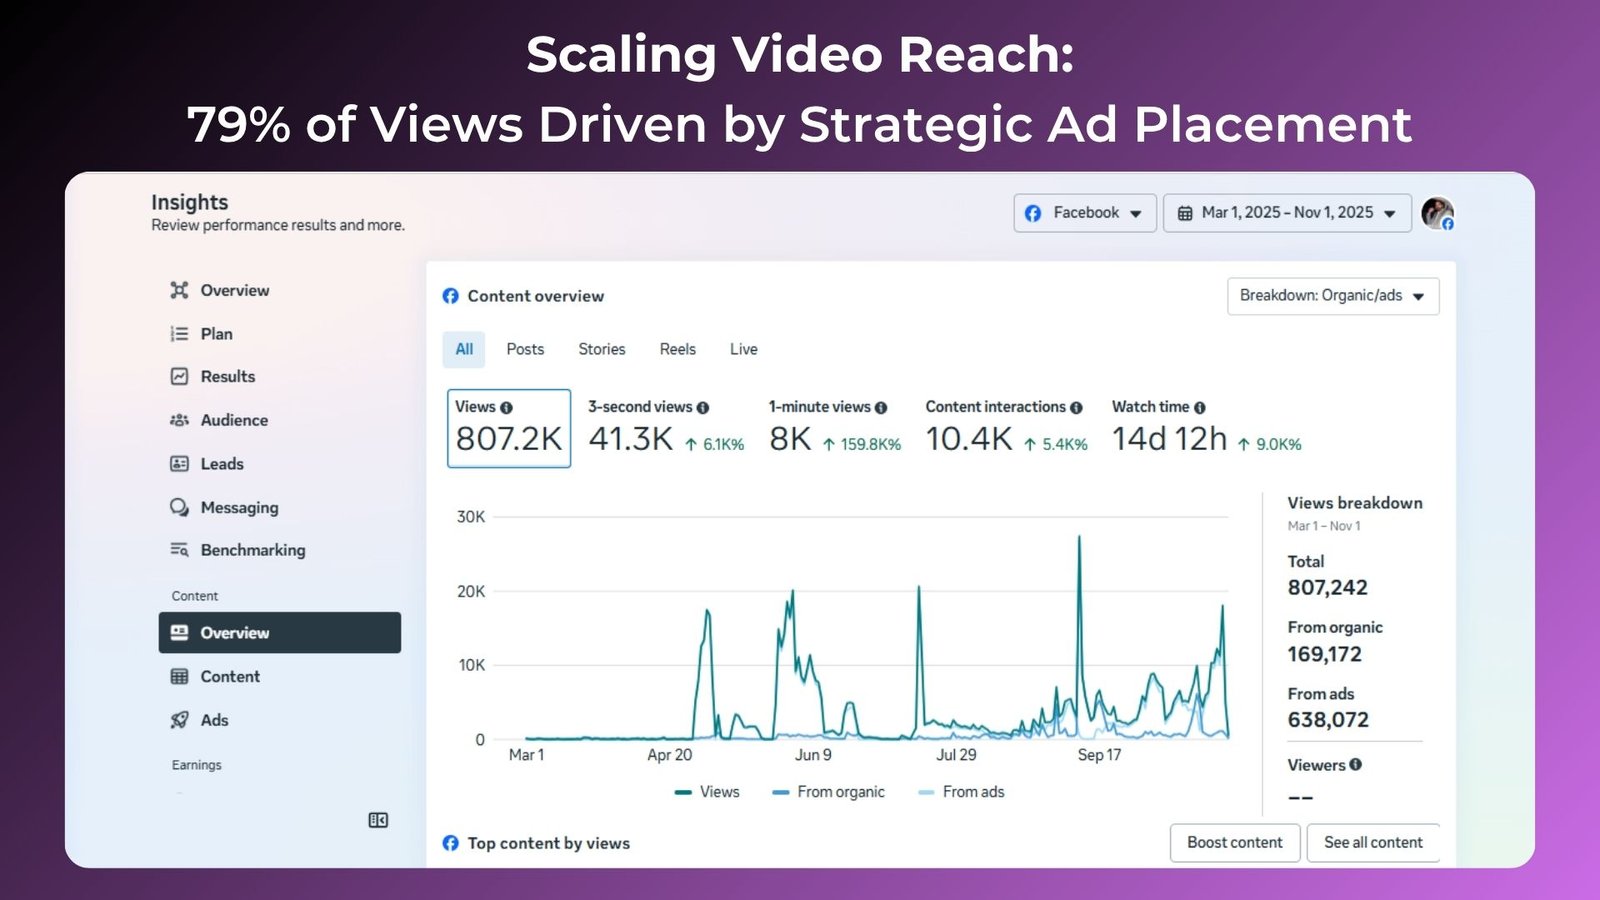1600x900 pixels.
Task: Toggle the From ads legend item
Action: [961, 792]
